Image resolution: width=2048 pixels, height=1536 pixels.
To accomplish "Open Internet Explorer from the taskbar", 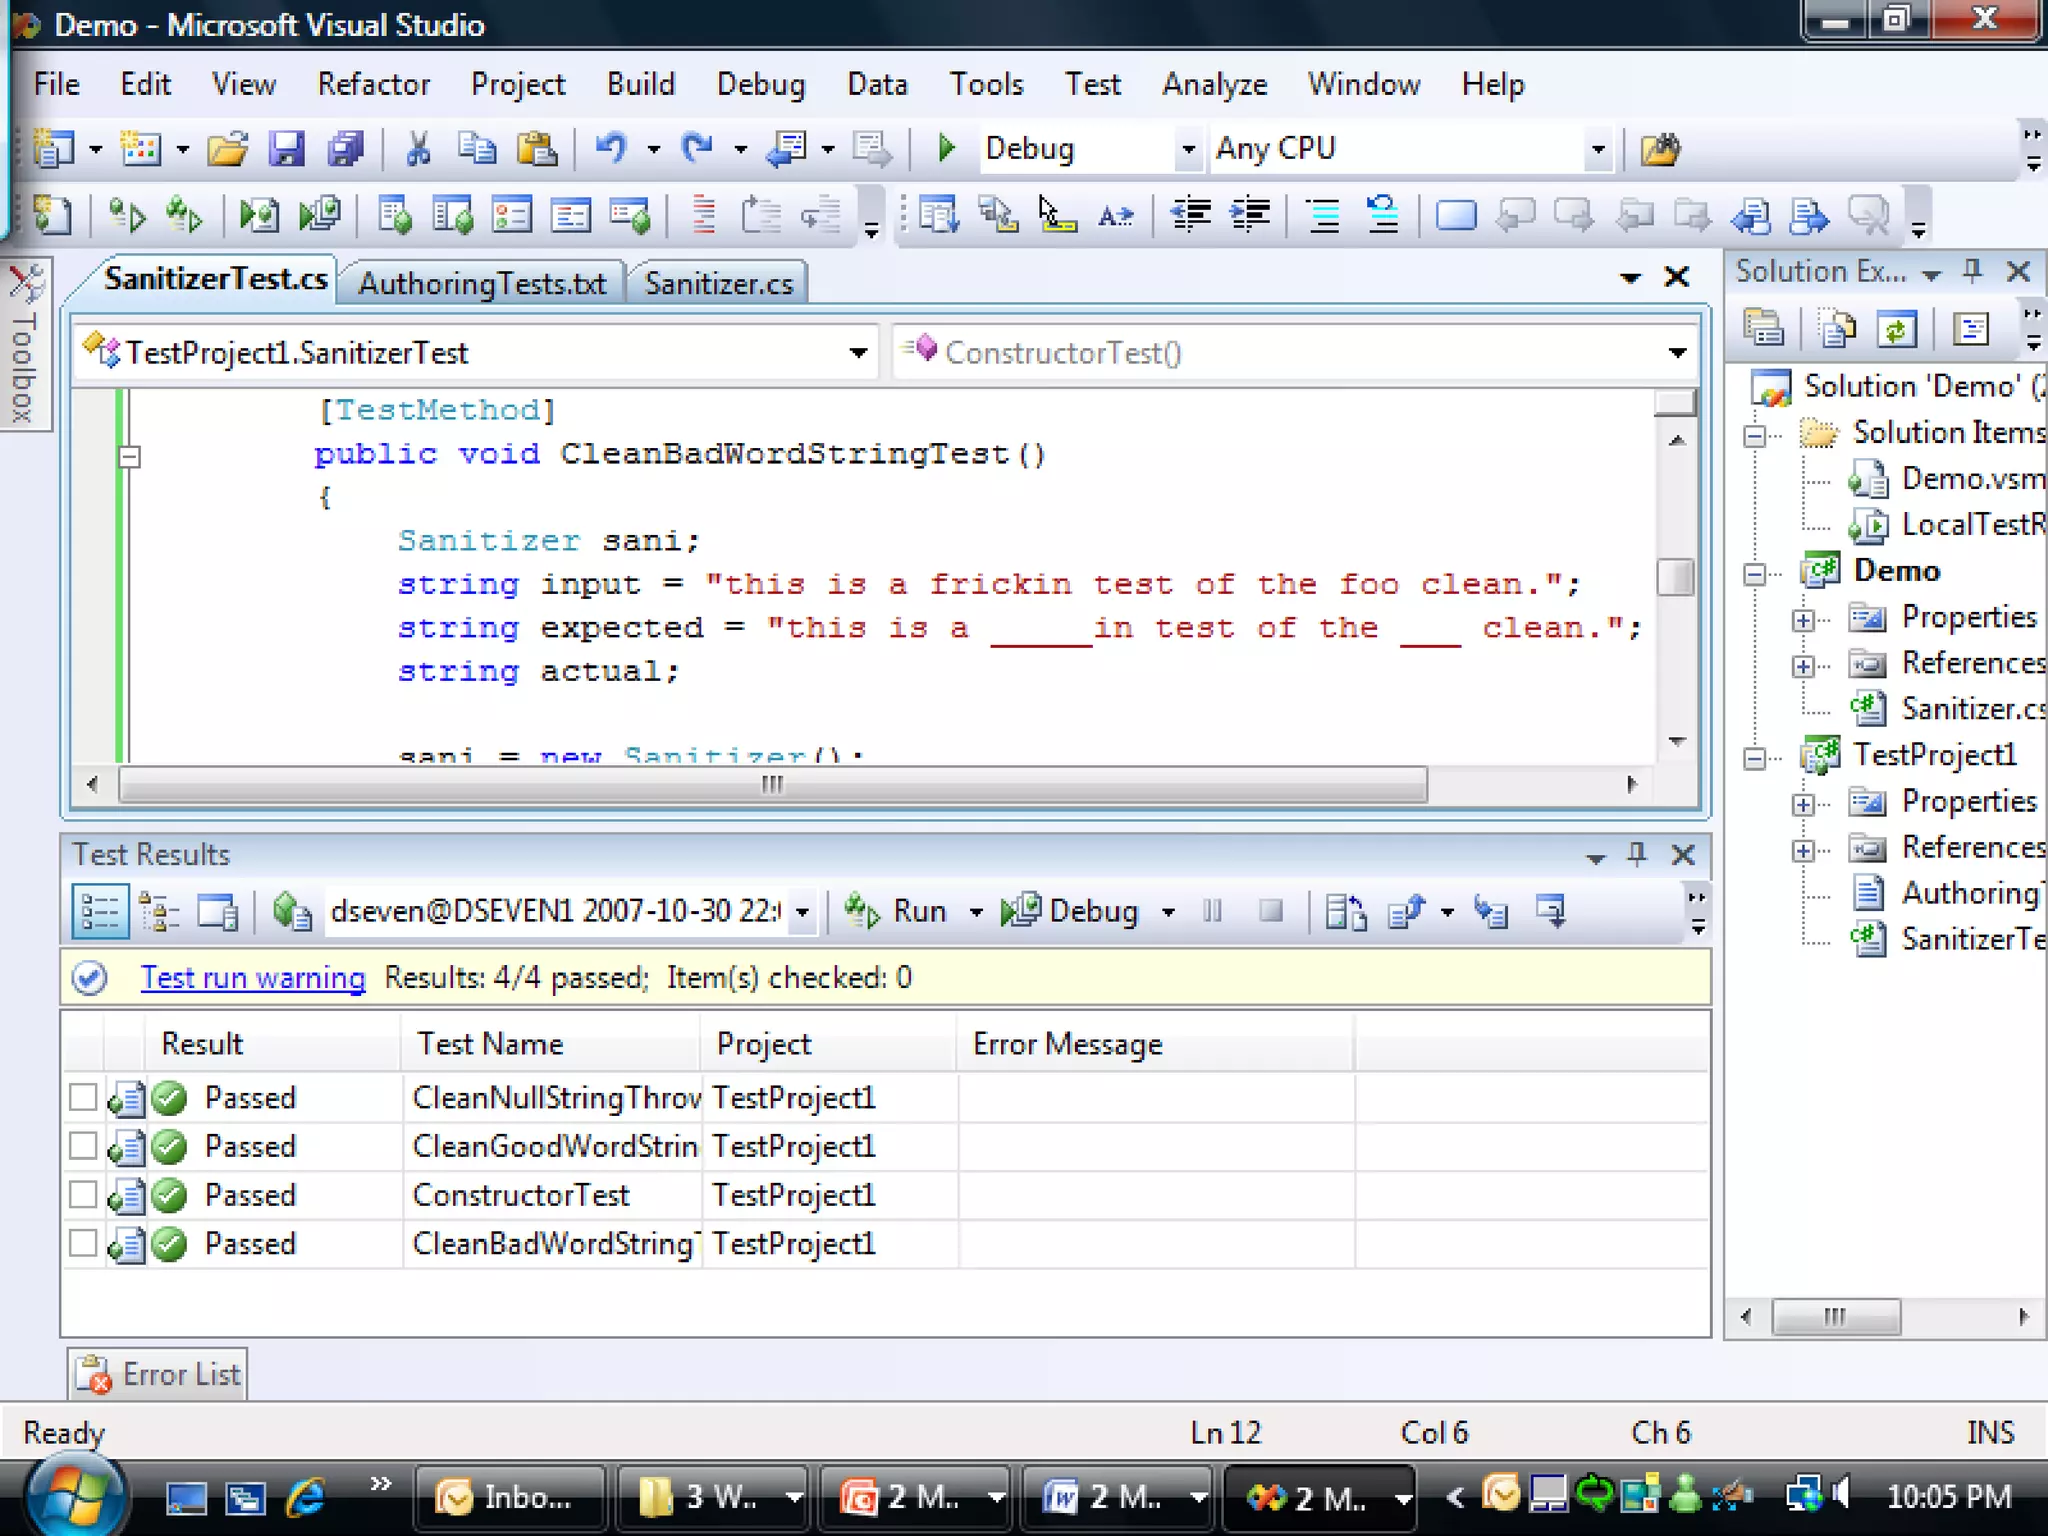I will pos(306,1497).
